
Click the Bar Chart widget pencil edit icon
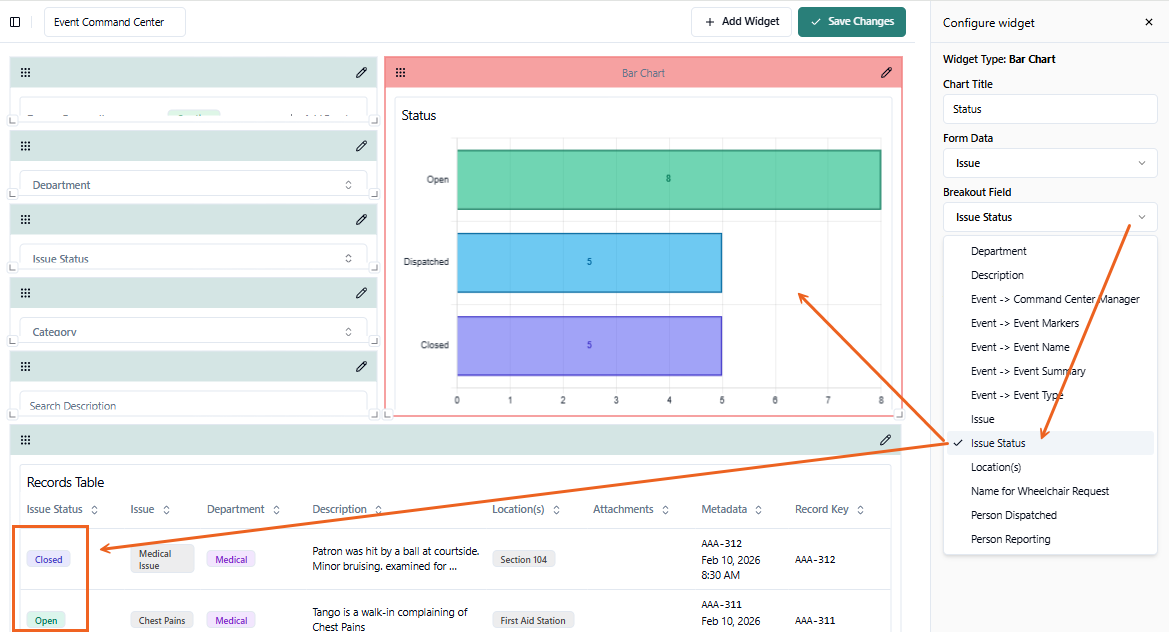[886, 72]
